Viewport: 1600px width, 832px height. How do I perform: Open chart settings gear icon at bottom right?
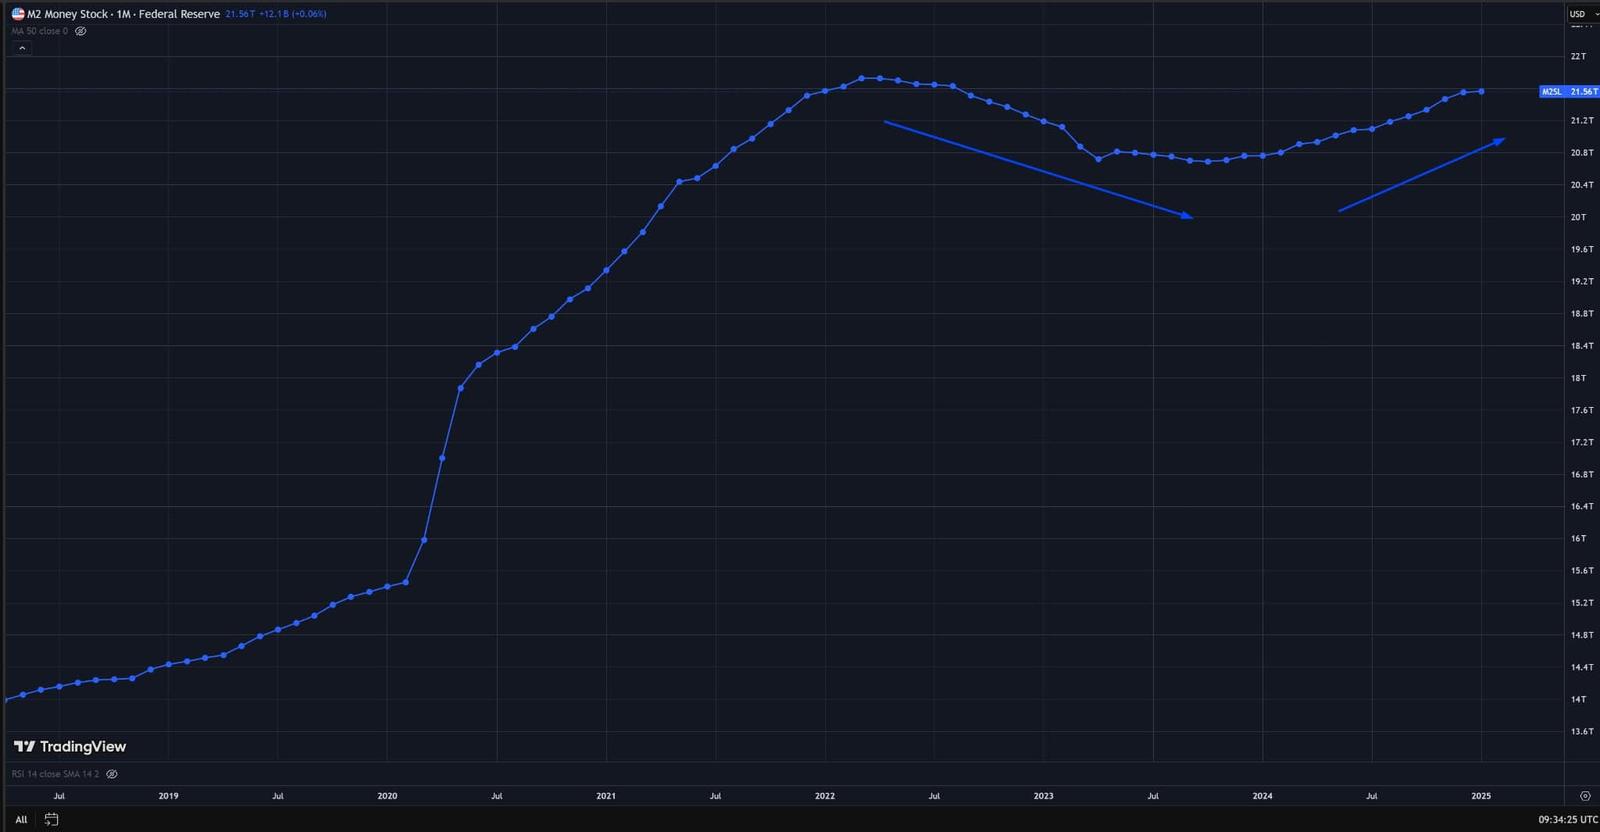pos(1585,796)
